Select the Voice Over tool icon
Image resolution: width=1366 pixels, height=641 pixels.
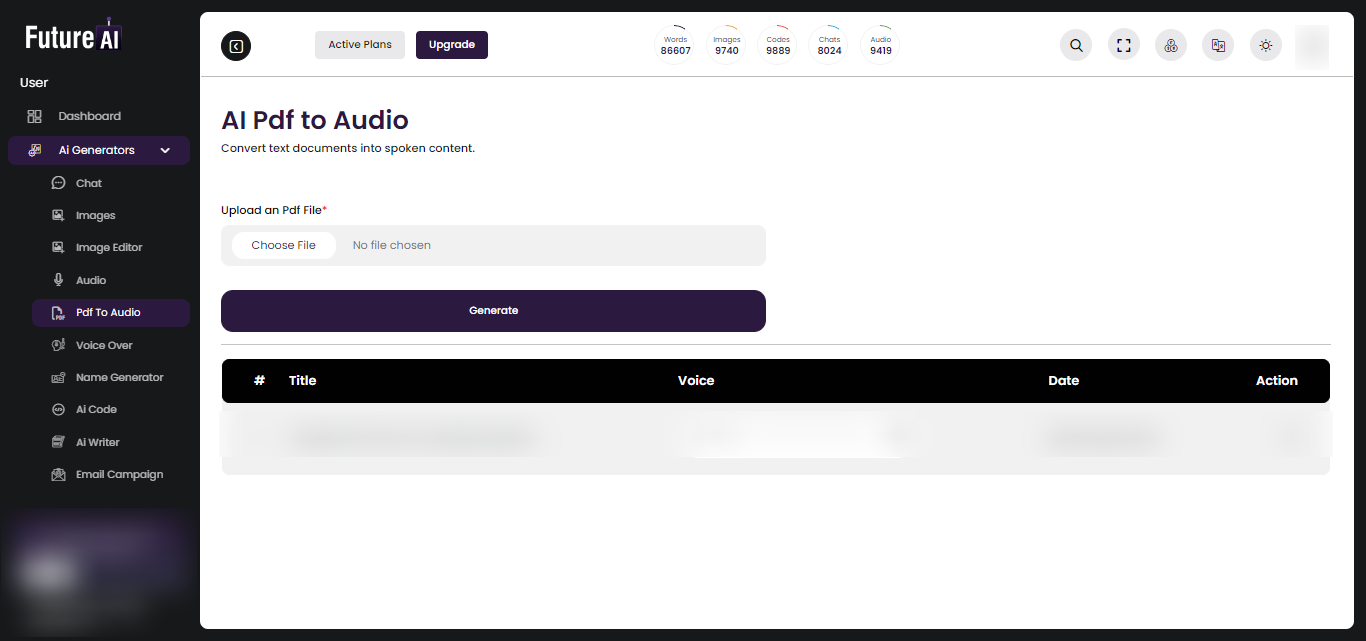pyautogui.click(x=59, y=345)
